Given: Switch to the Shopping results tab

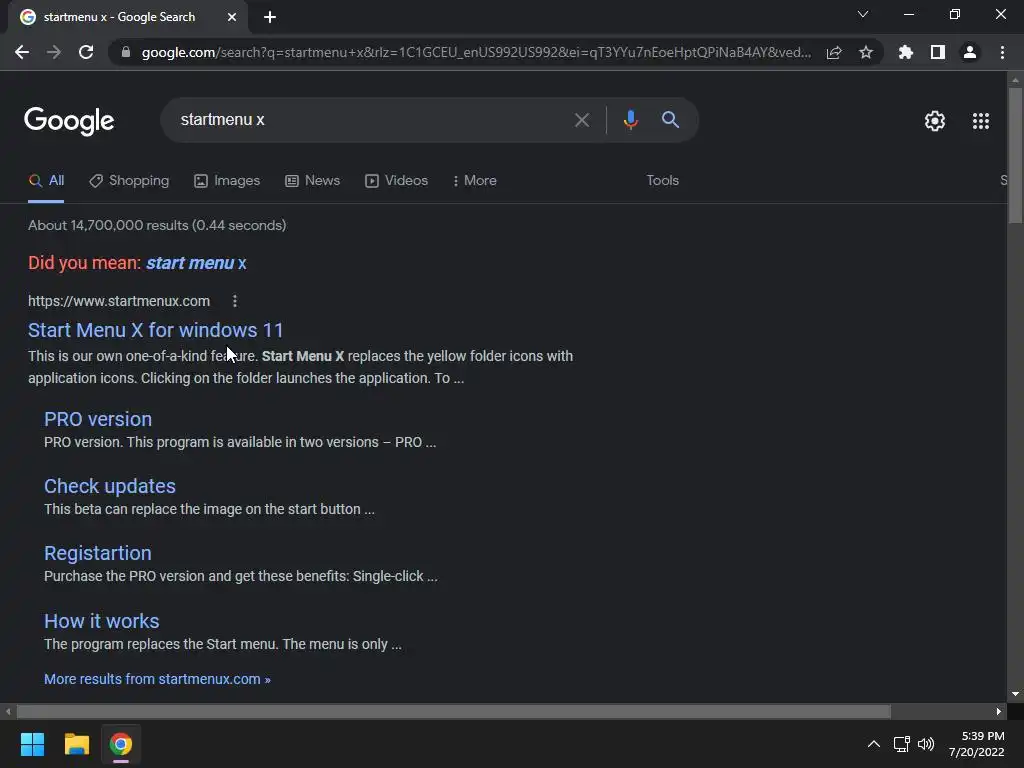Looking at the screenshot, I should 129,181.
